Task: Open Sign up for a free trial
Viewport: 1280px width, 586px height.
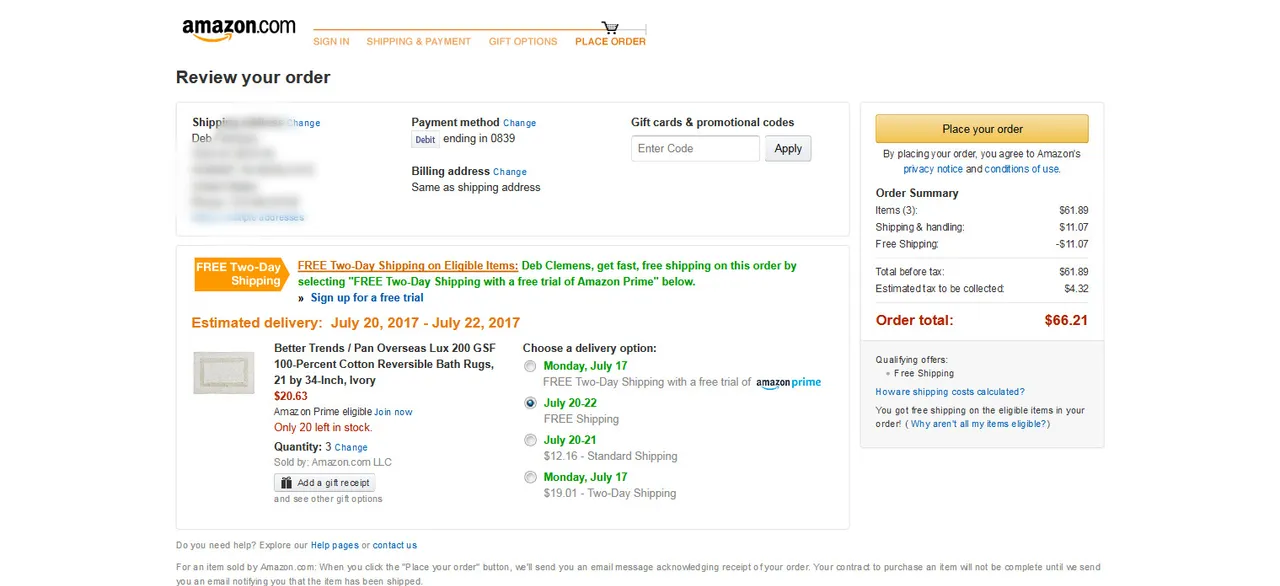Action: 367,298
